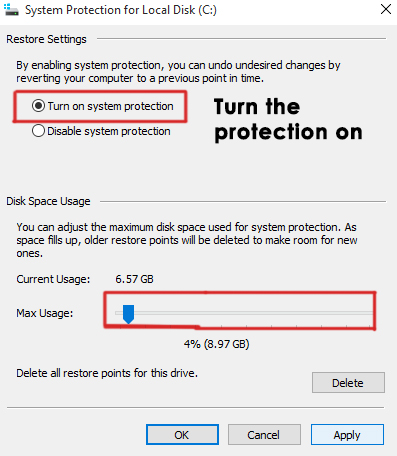This screenshot has width=397, height=456.
Task: Dismiss the dialog with the Cancel button
Action: click(x=264, y=435)
